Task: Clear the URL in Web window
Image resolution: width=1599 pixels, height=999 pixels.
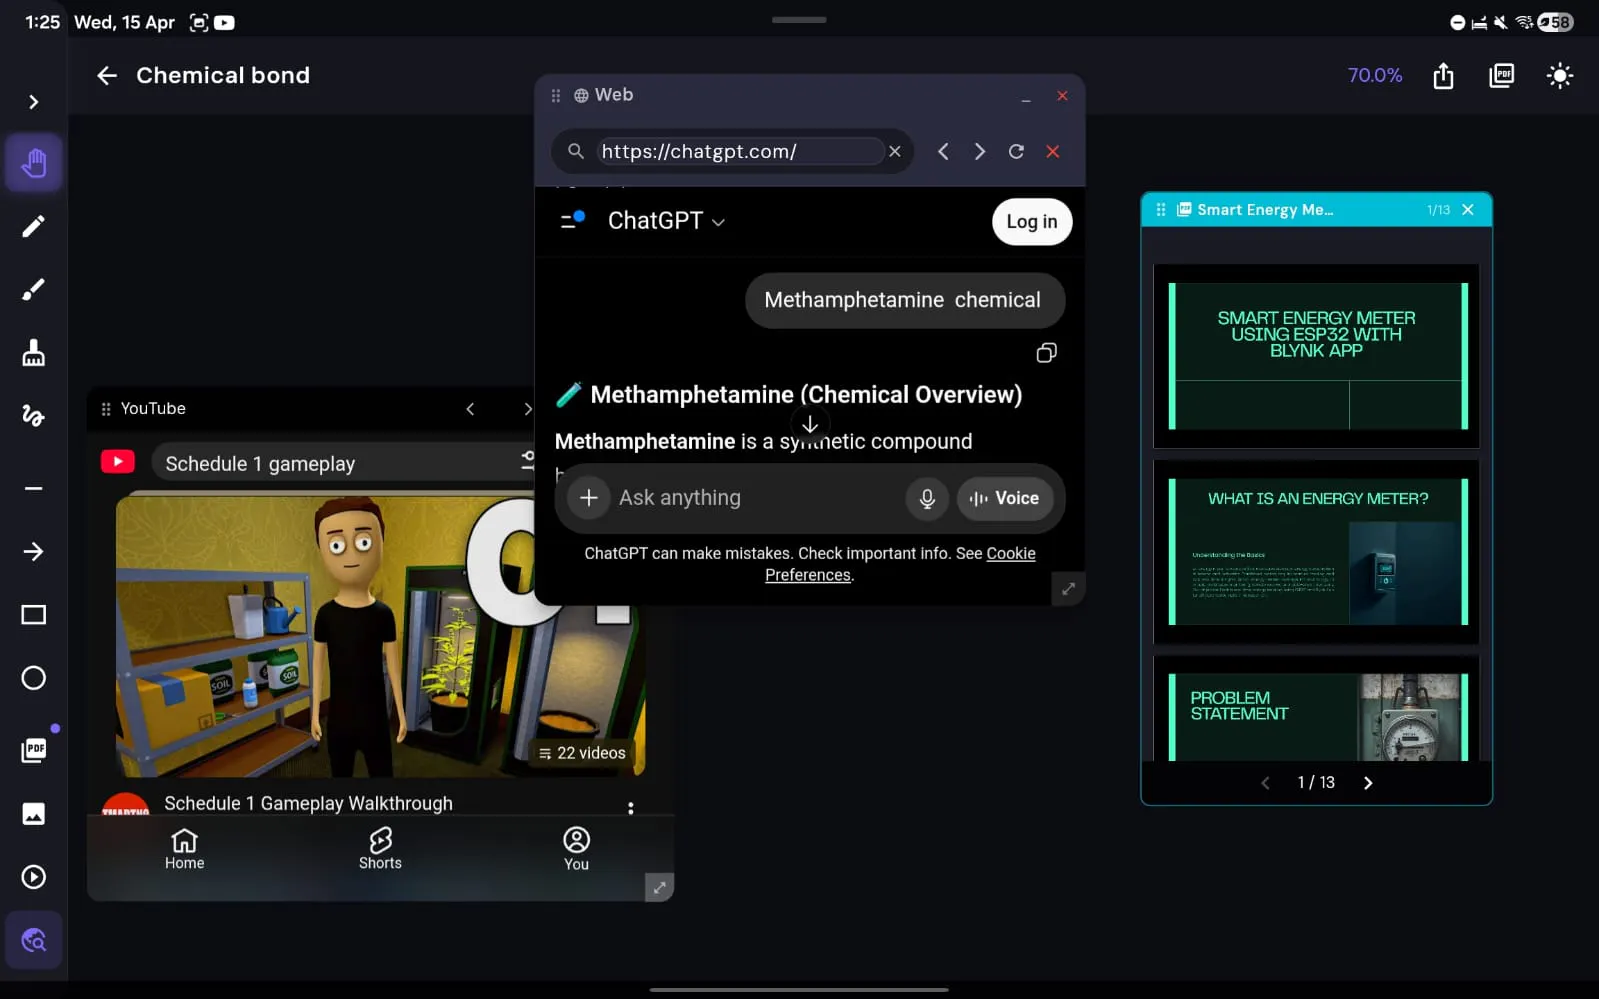Action: click(x=895, y=152)
